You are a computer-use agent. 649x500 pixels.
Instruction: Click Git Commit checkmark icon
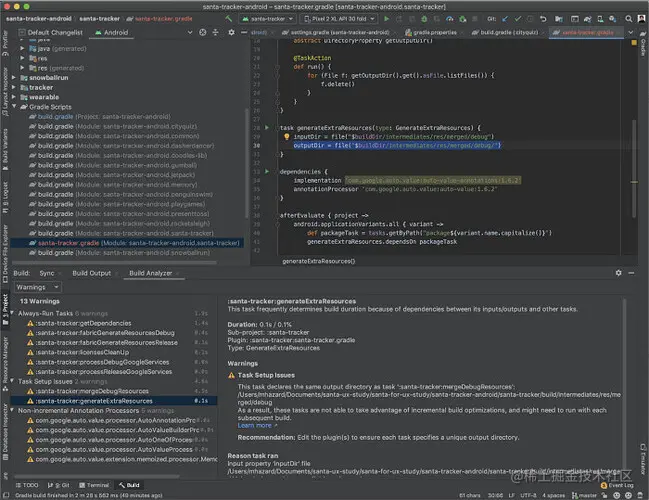(517, 19)
